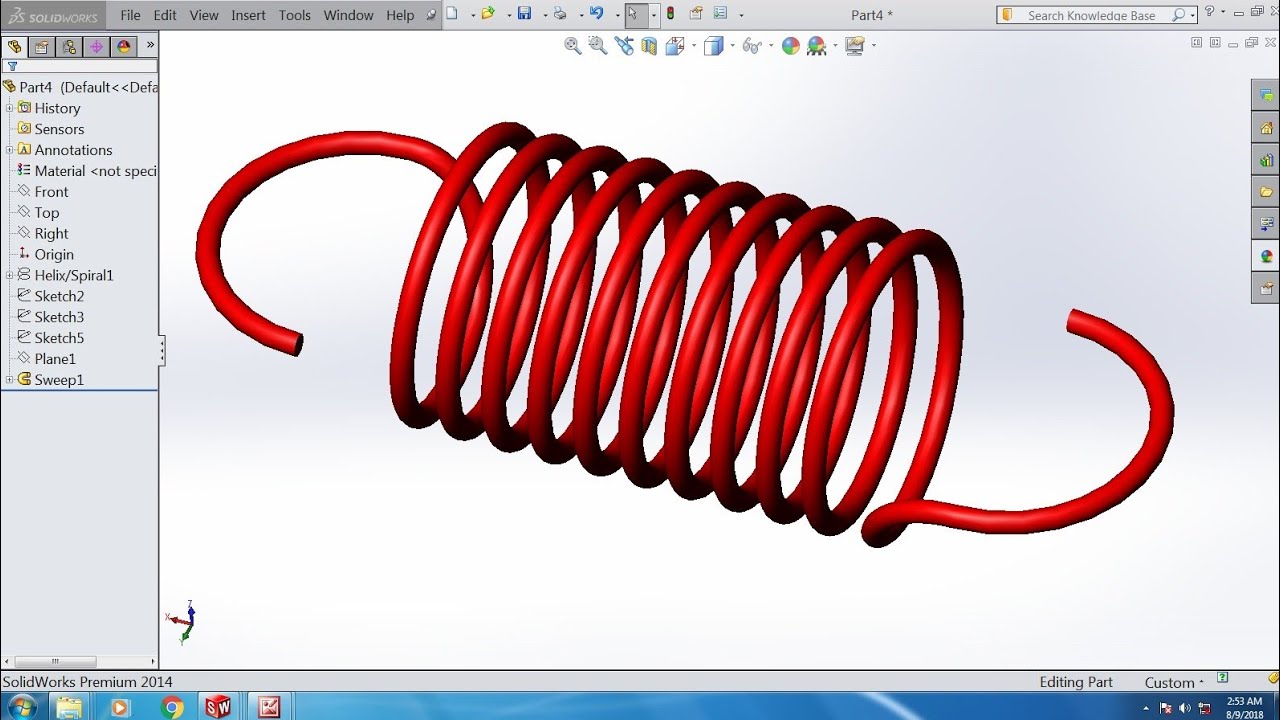The image size is (1280, 720).
Task: Toggle the Section View icon
Action: point(649,46)
